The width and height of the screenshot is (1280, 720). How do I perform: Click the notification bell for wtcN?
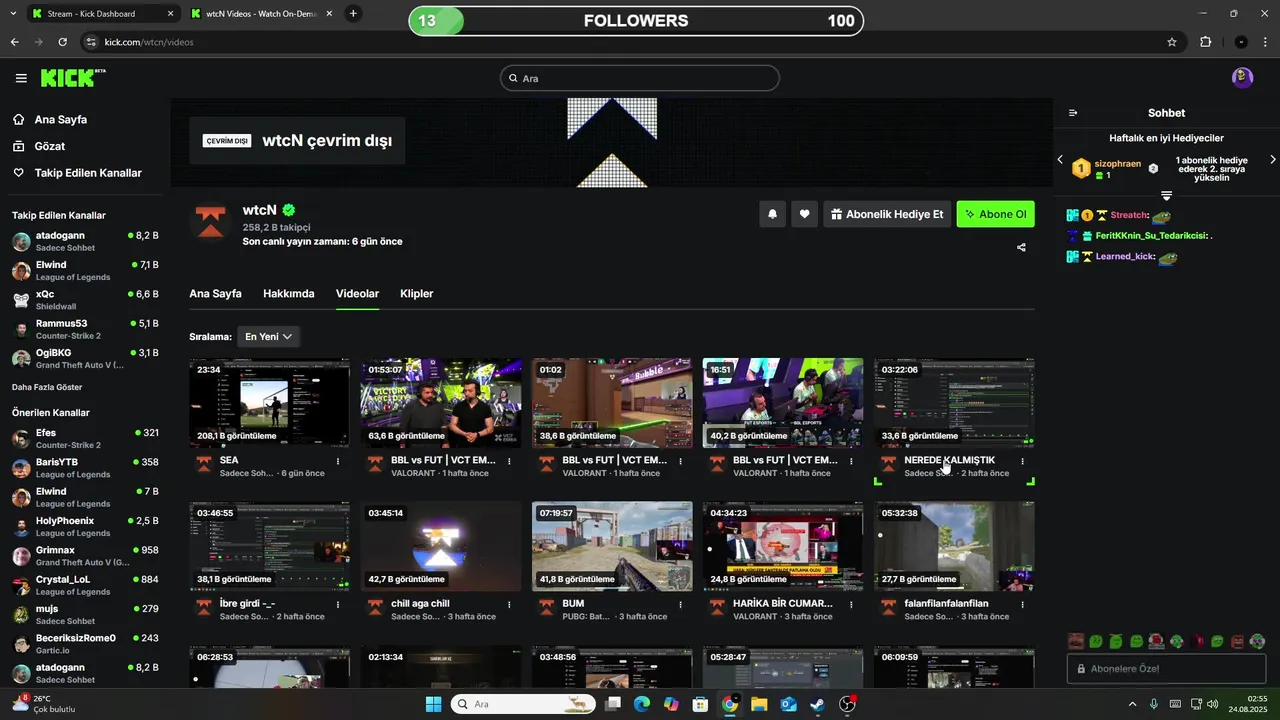coord(772,214)
